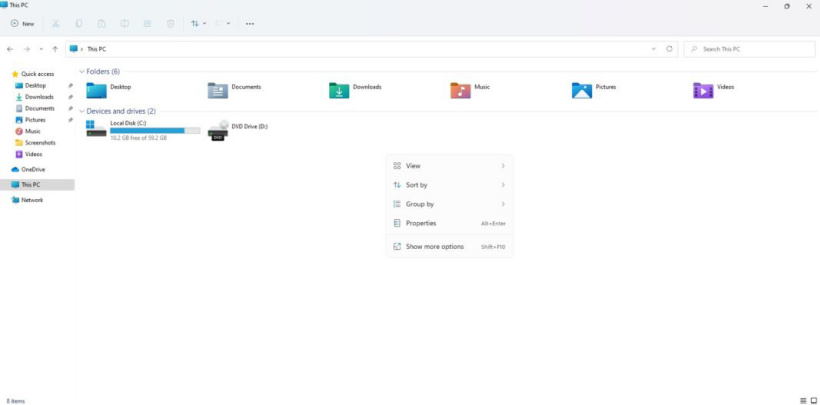This screenshot has width=820, height=405.
Task: Open recent locations dropdown arrow
Action: [x=41, y=49]
